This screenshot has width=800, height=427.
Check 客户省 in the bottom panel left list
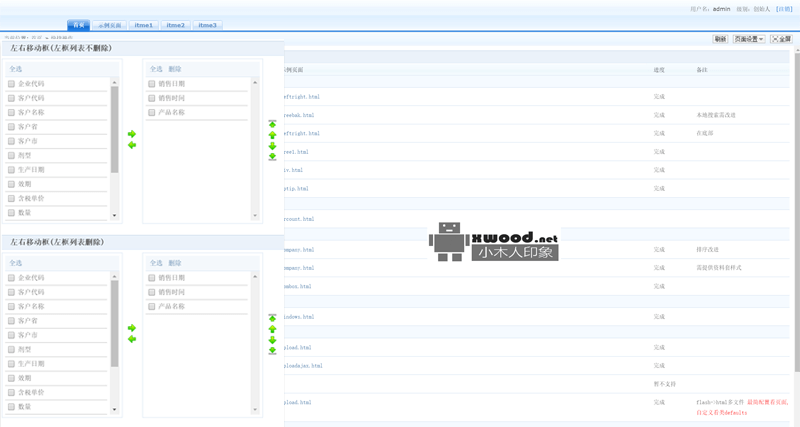pos(11,321)
